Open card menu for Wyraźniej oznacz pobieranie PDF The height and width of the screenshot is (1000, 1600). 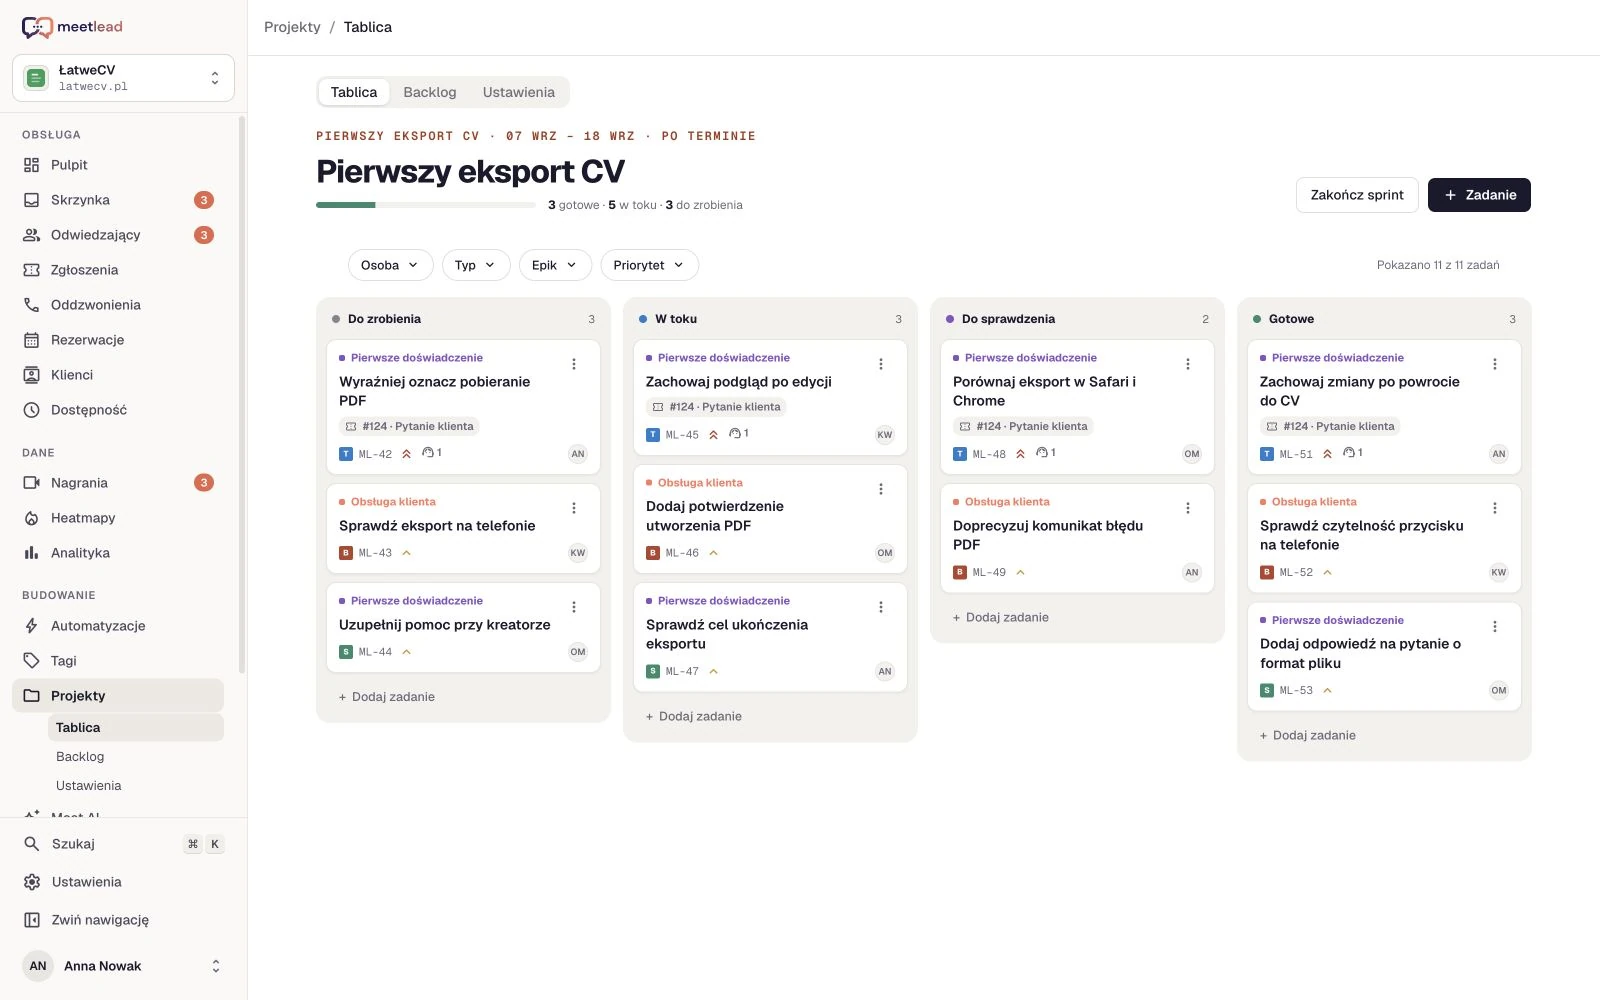tap(574, 364)
